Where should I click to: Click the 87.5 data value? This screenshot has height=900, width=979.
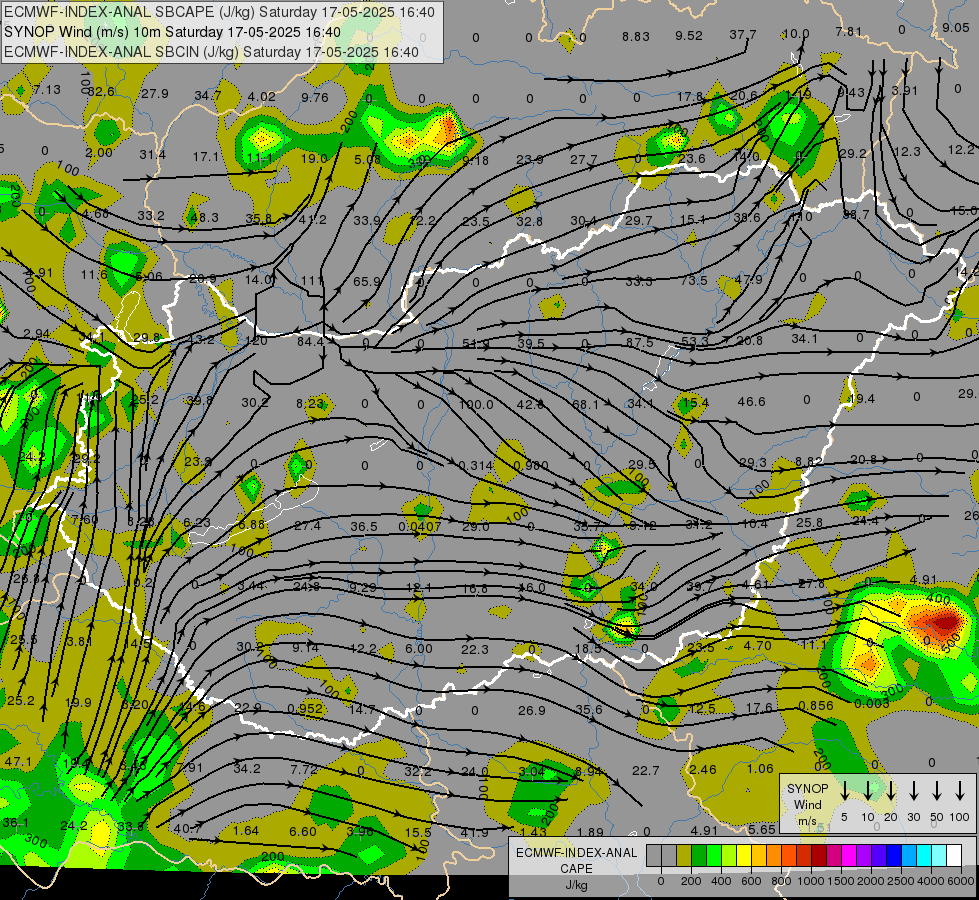point(640,343)
